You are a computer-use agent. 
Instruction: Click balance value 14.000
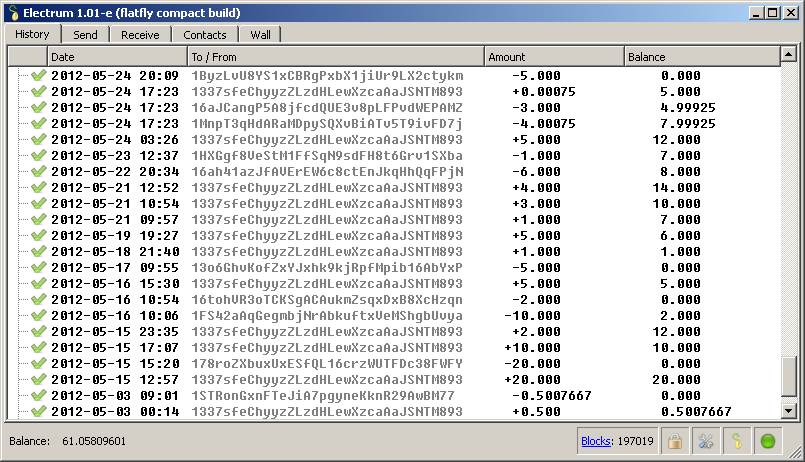[x=677, y=187]
